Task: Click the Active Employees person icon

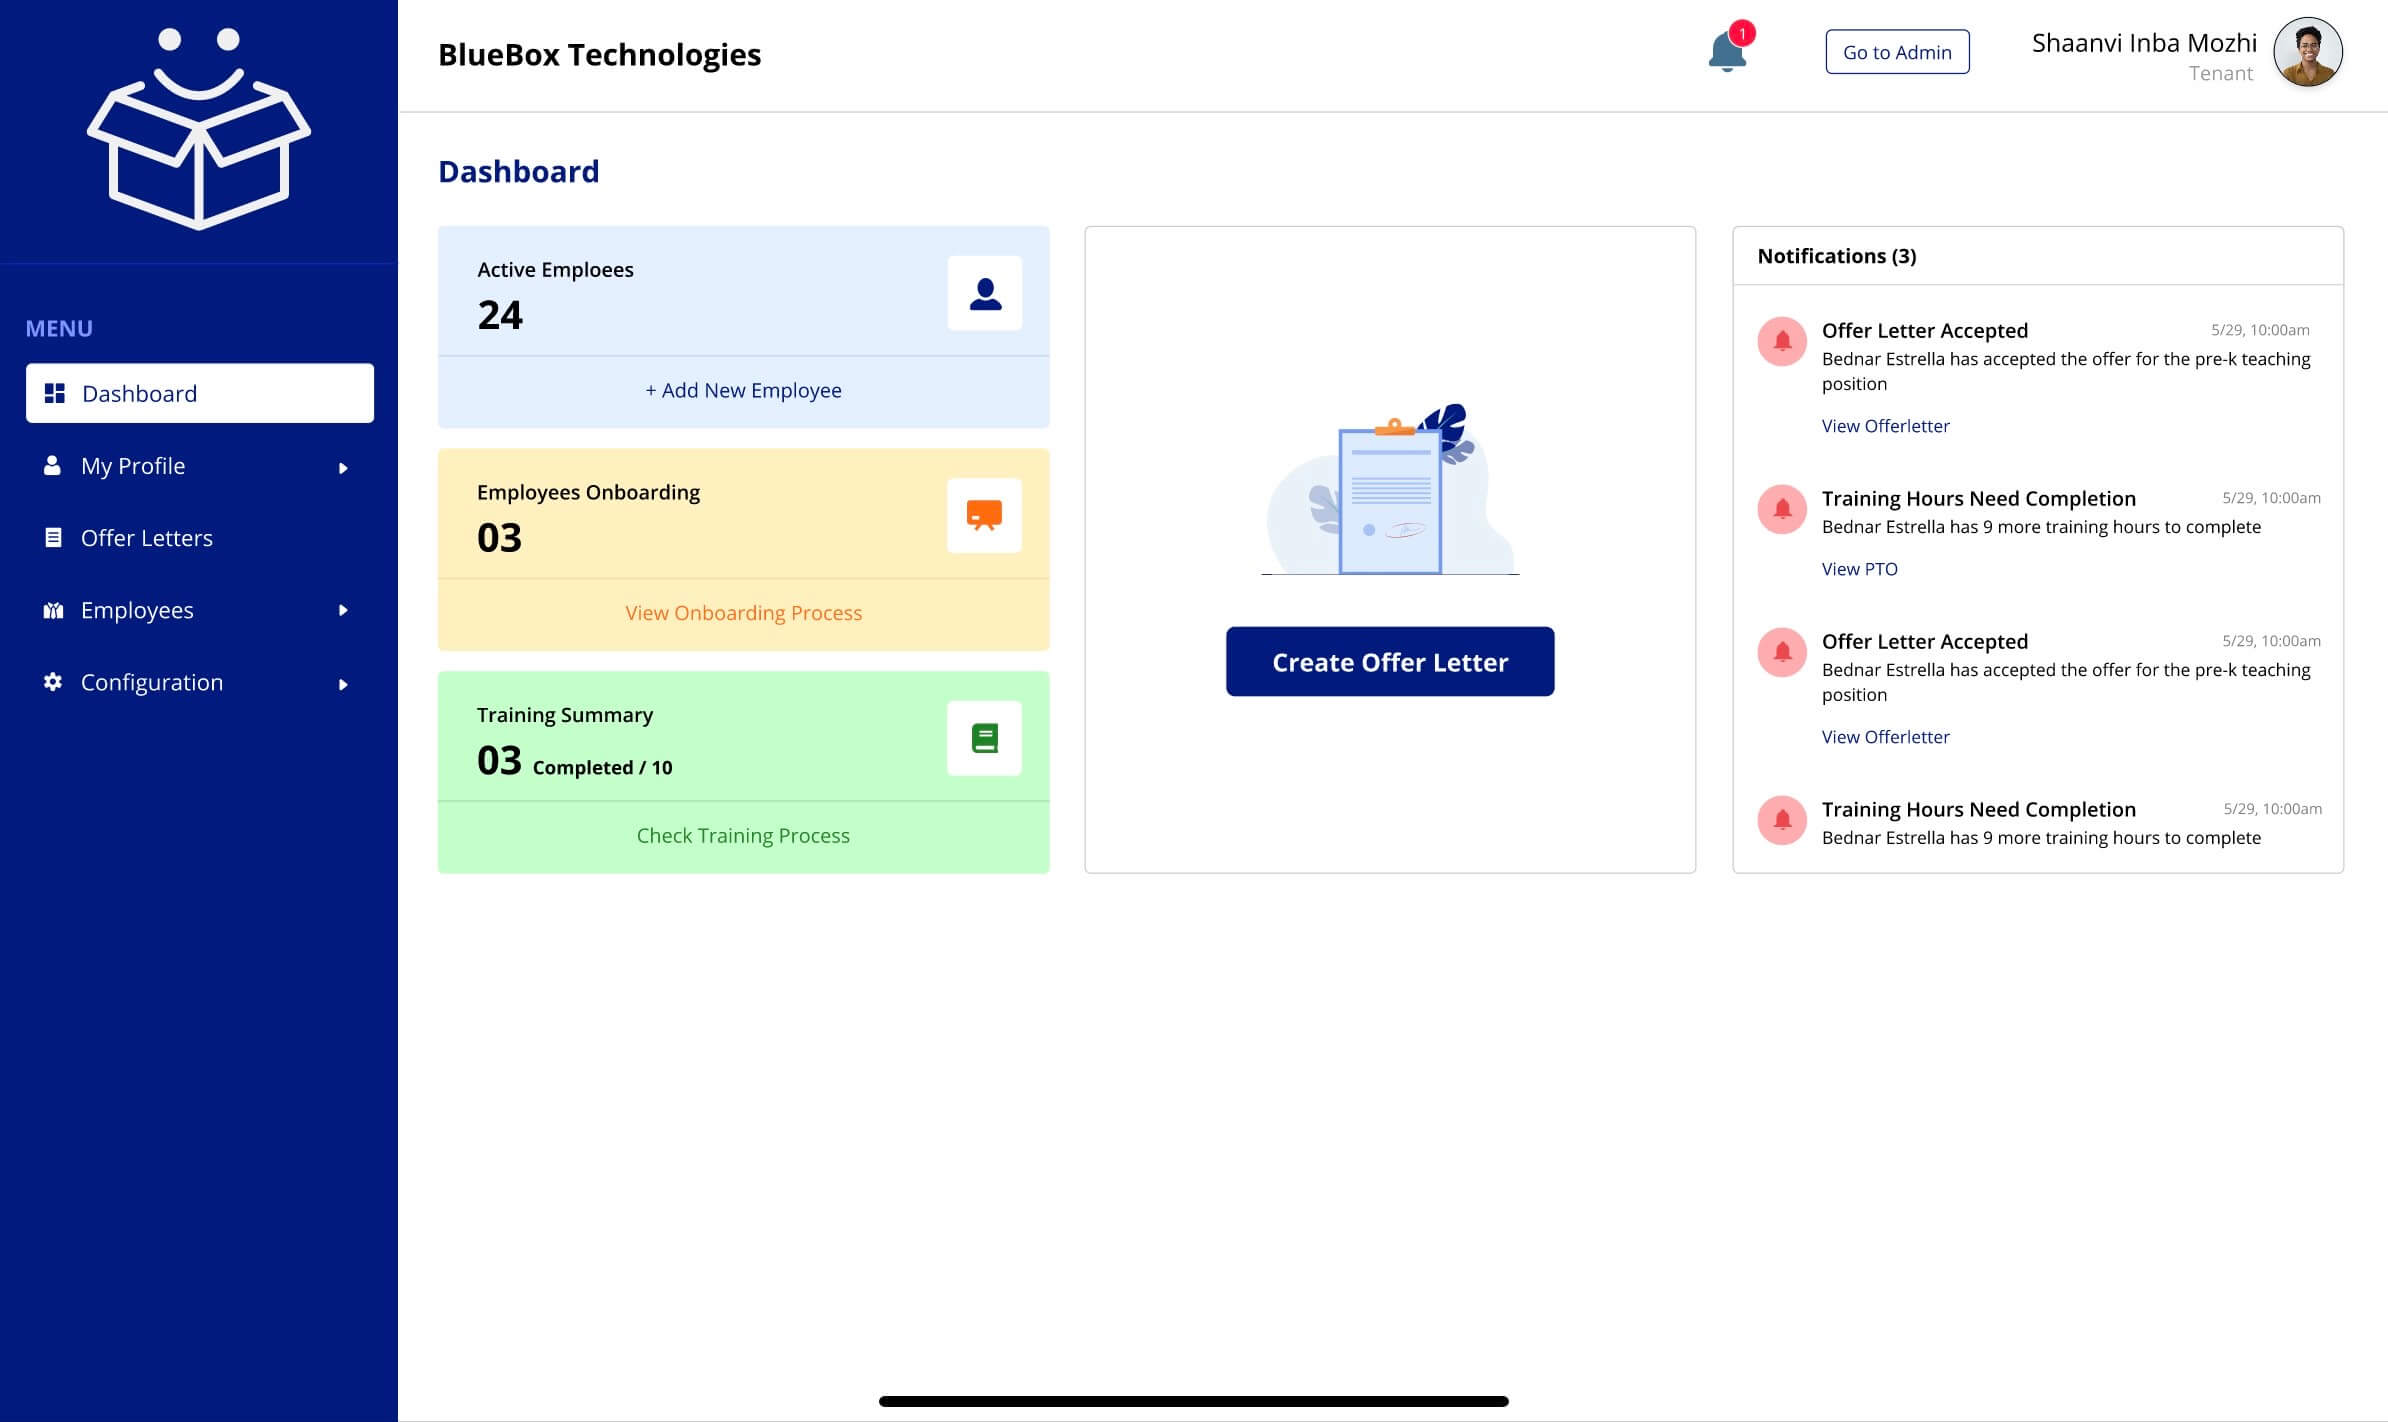Action: (x=984, y=293)
